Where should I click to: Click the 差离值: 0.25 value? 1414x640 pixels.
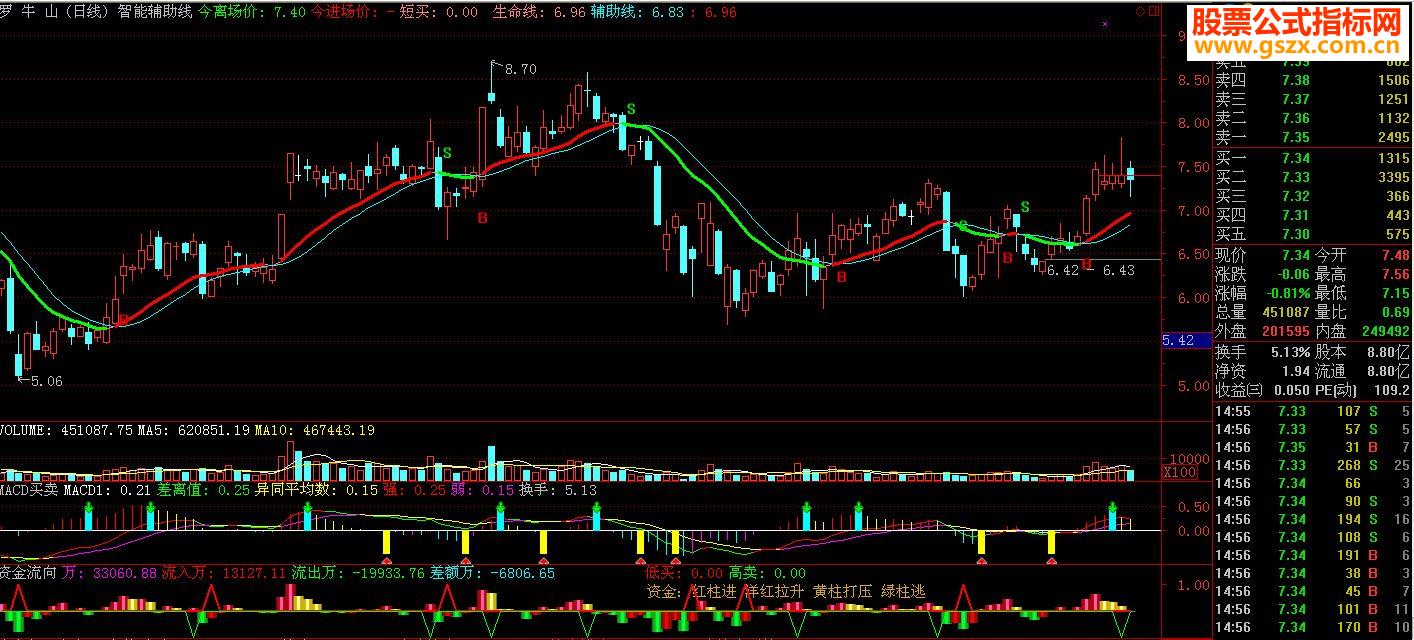[205, 490]
